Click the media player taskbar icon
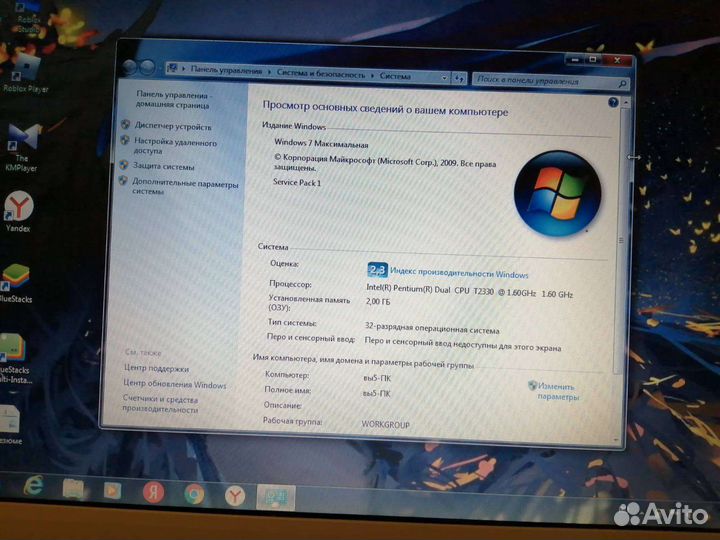The image size is (720, 540). tap(113, 490)
